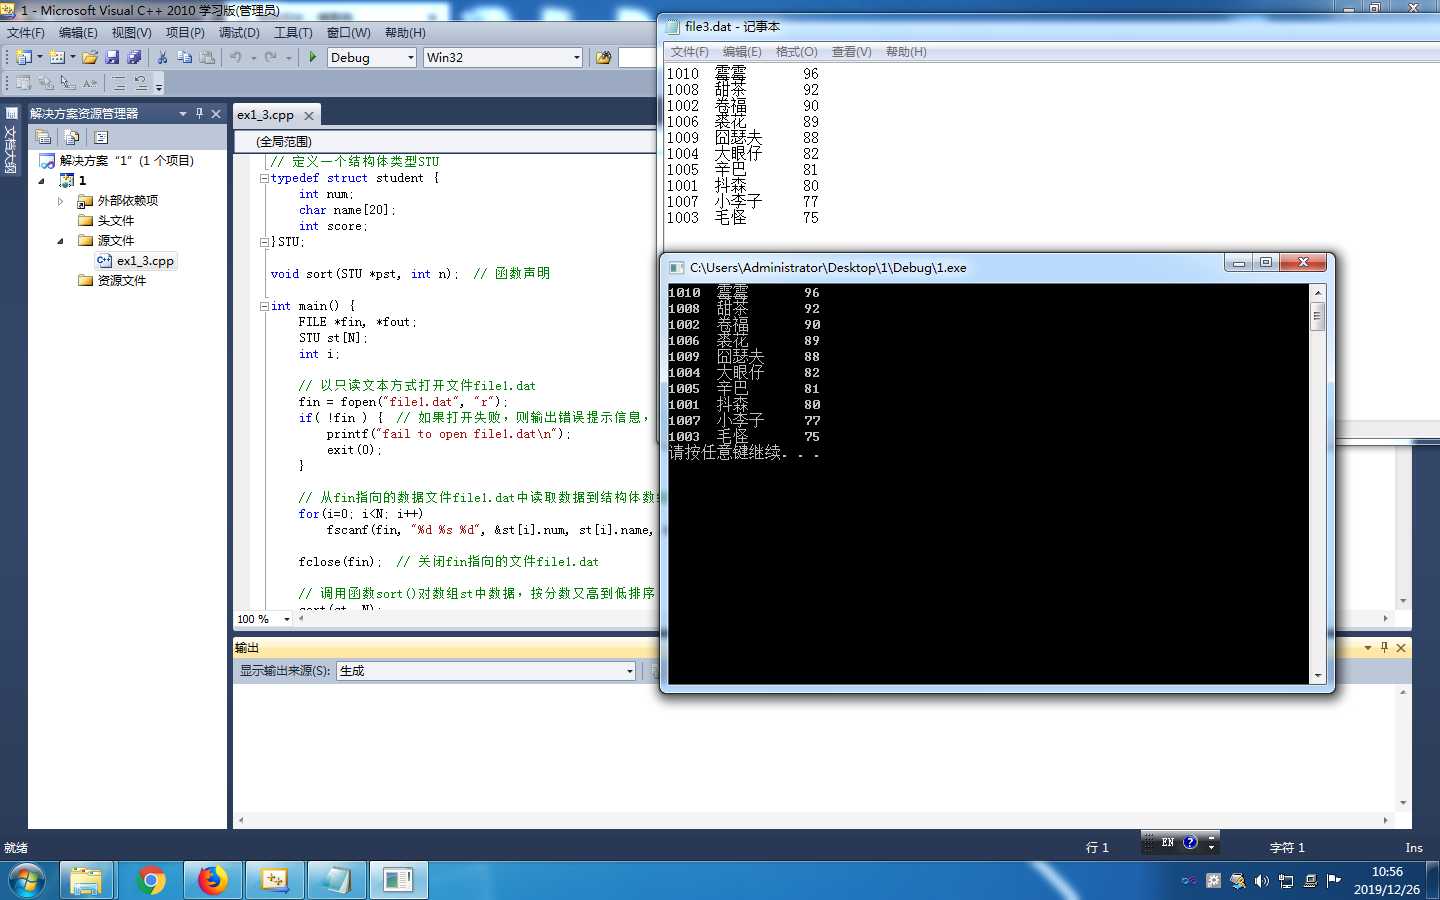Click the Save All toolbar icon
Image resolution: width=1440 pixels, height=900 pixels.
click(134, 58)
